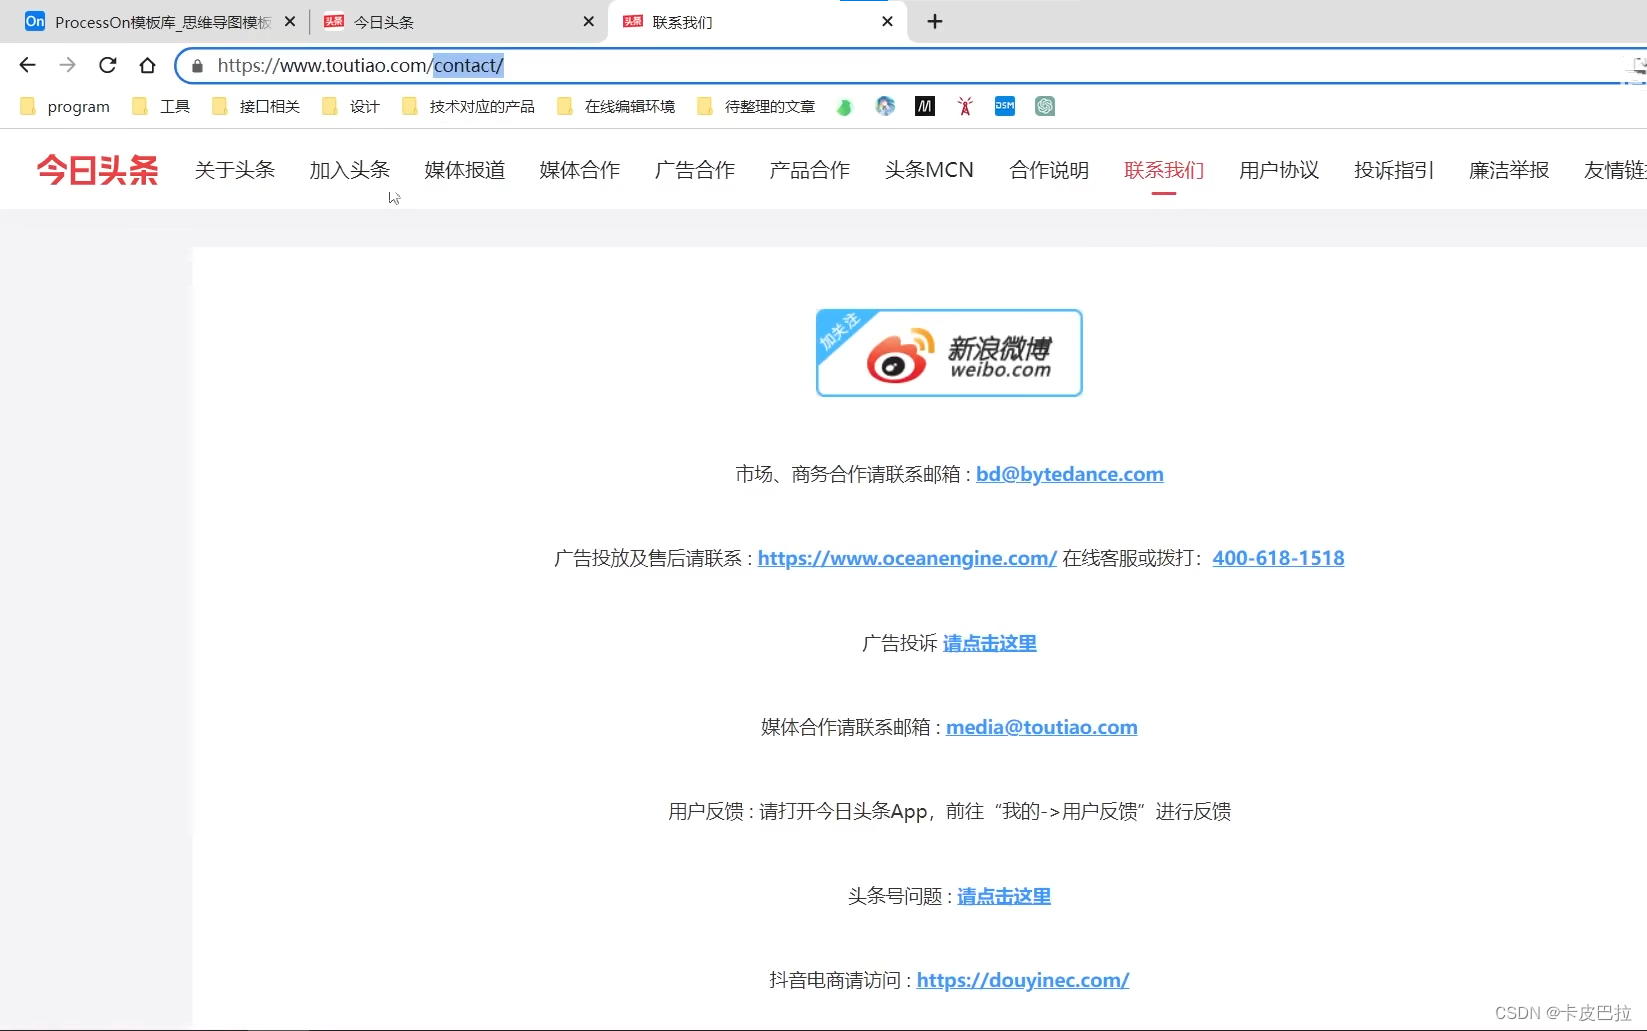Open 广告合作 navigation item
The image size is (1647, 1031).
(695, 170)
